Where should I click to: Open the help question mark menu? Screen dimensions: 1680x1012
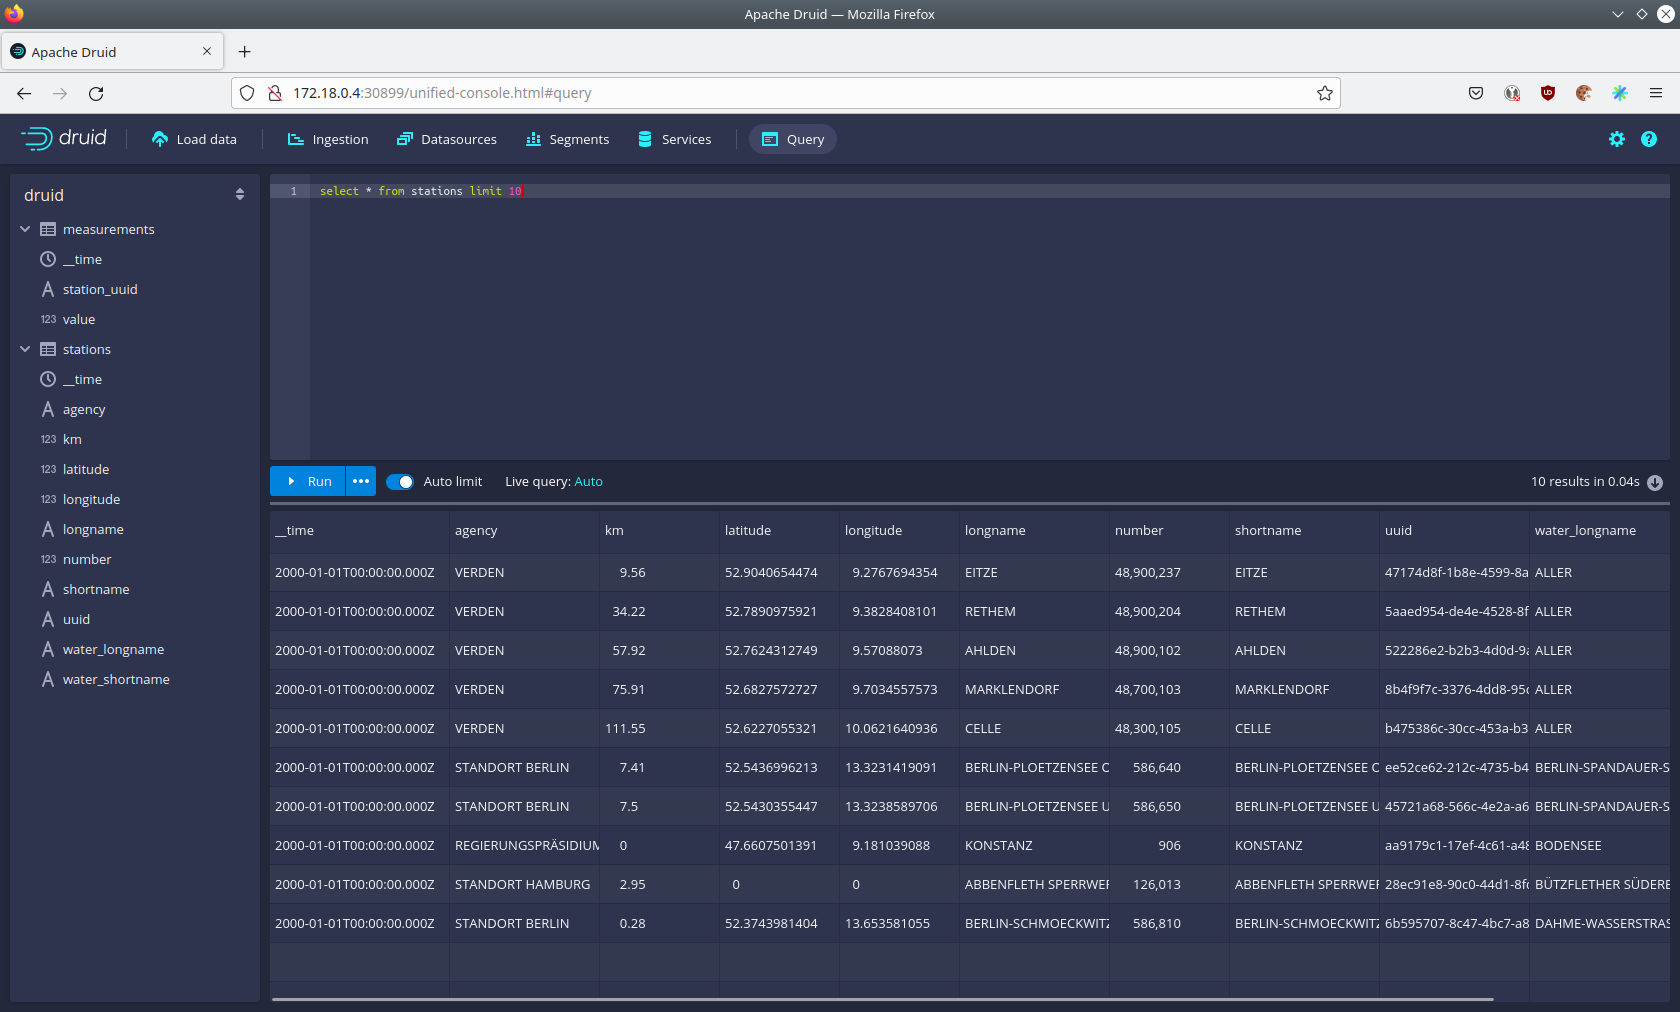click(1648, 139)
